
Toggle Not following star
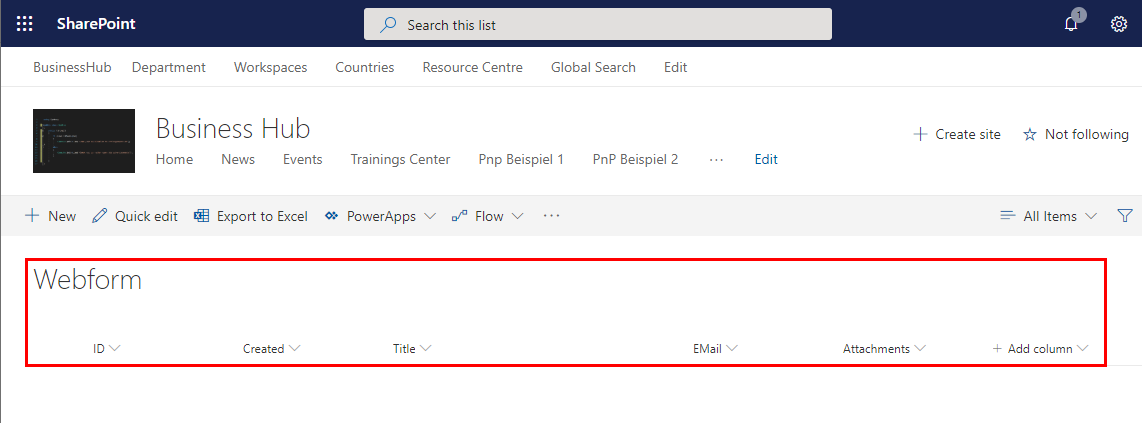click(x=1075, y=134)
